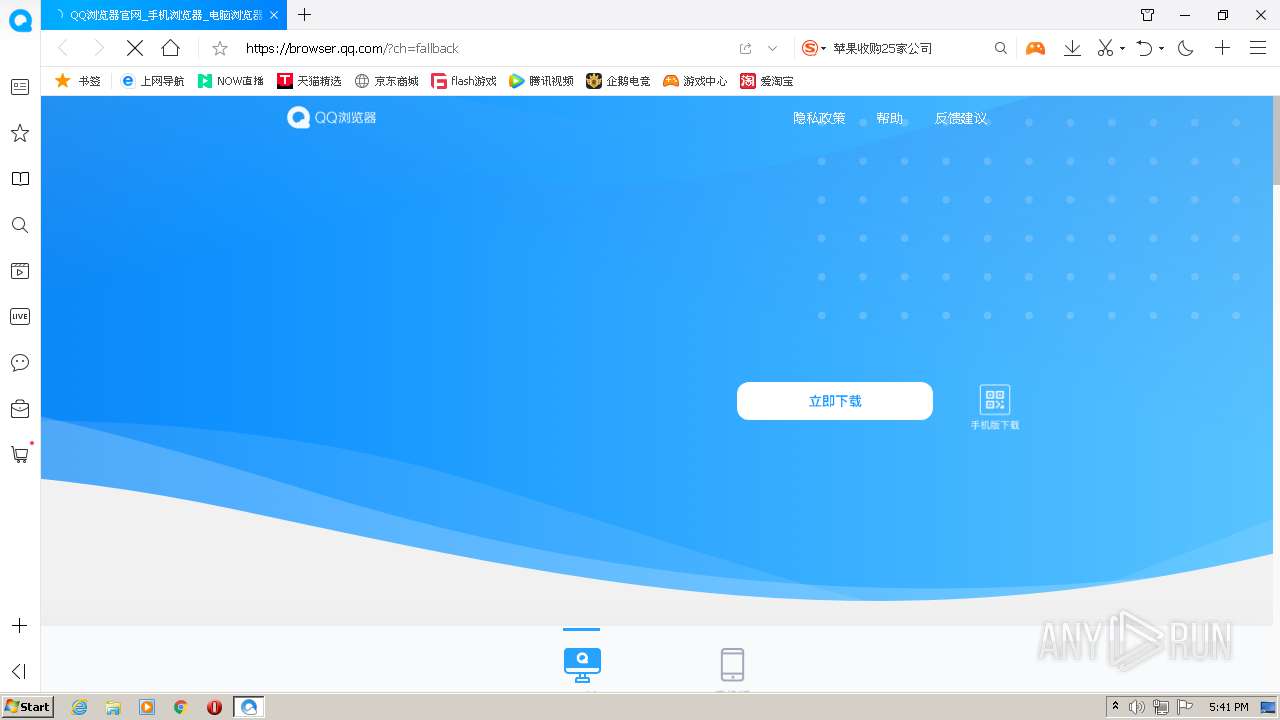This screenshot has height=720, width=1280.
Task: Open the LIVE sidebar icon
Action: [20, 317]
